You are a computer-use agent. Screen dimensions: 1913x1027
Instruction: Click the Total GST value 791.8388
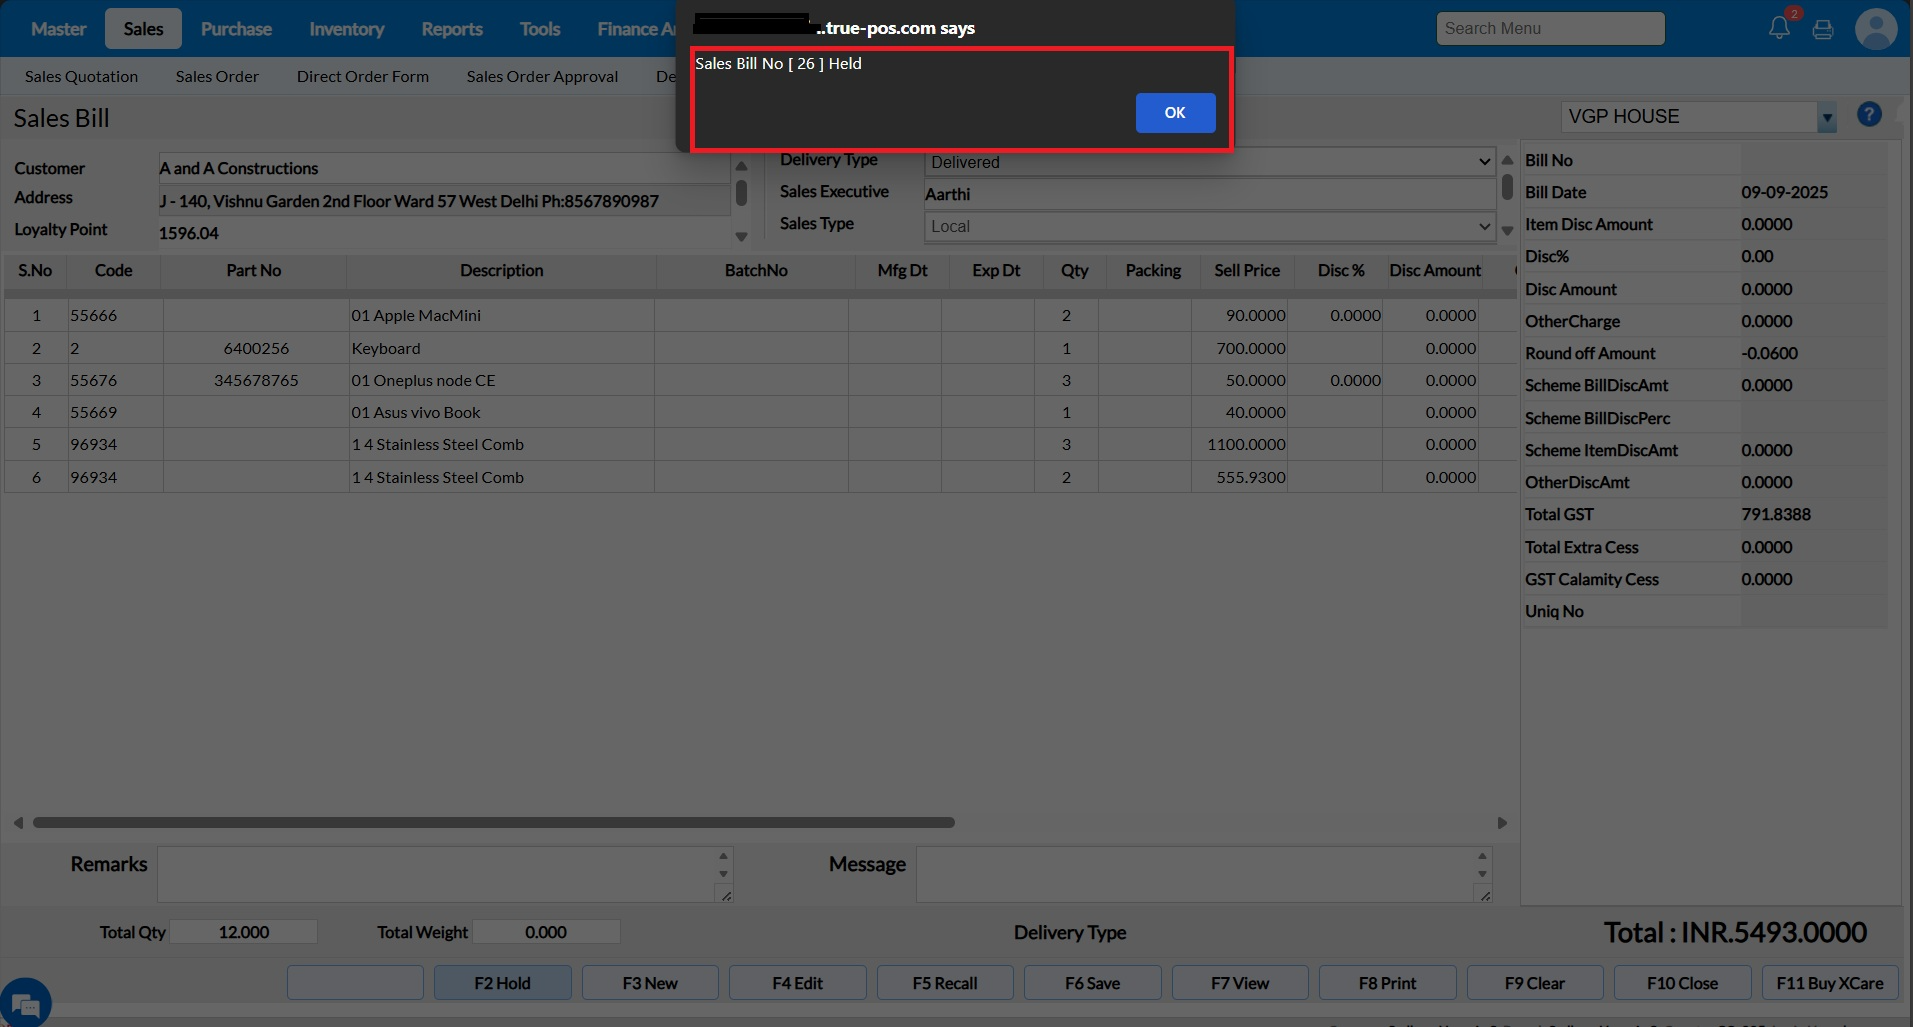pyautogui.click(x=1776, y=514)
